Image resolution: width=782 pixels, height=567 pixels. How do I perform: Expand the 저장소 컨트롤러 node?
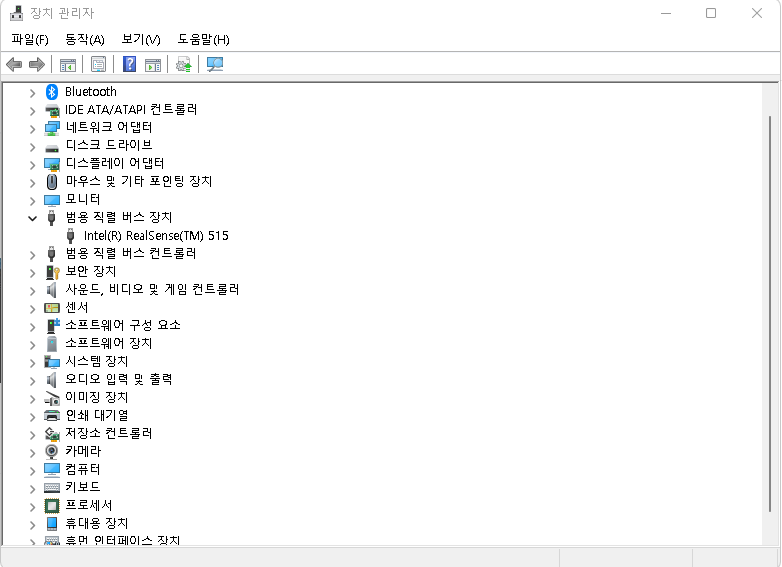pyautogui.click(x=32, y=435)
